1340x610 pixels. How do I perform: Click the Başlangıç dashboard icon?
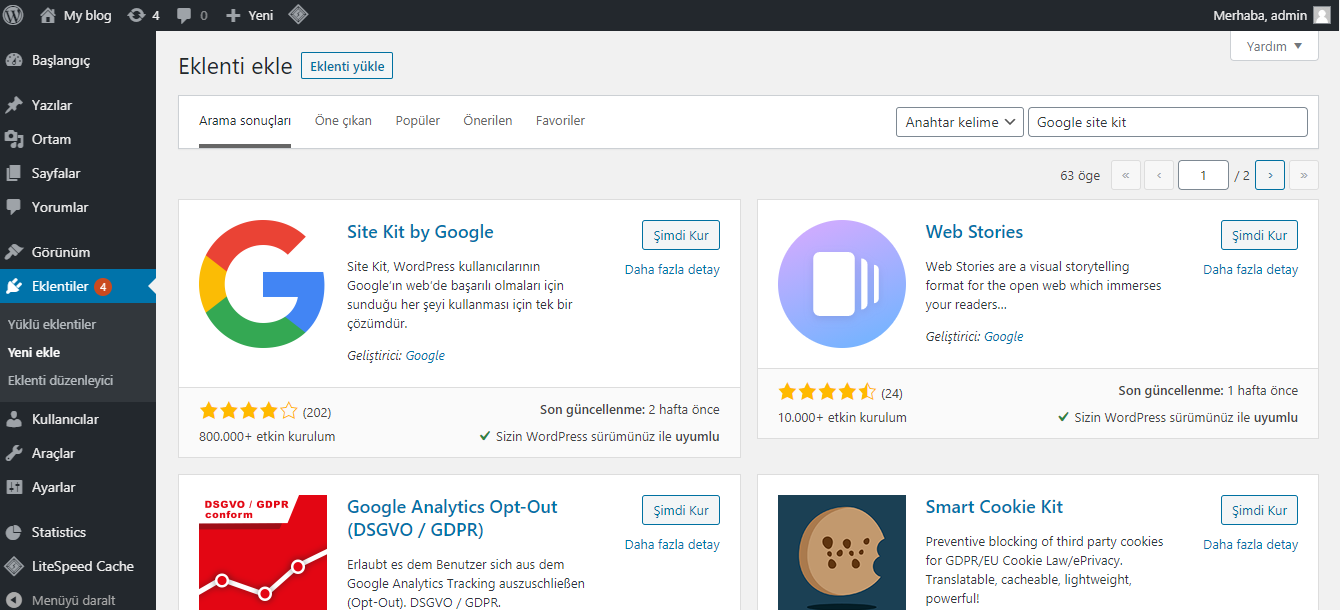[x=14, y=60]
